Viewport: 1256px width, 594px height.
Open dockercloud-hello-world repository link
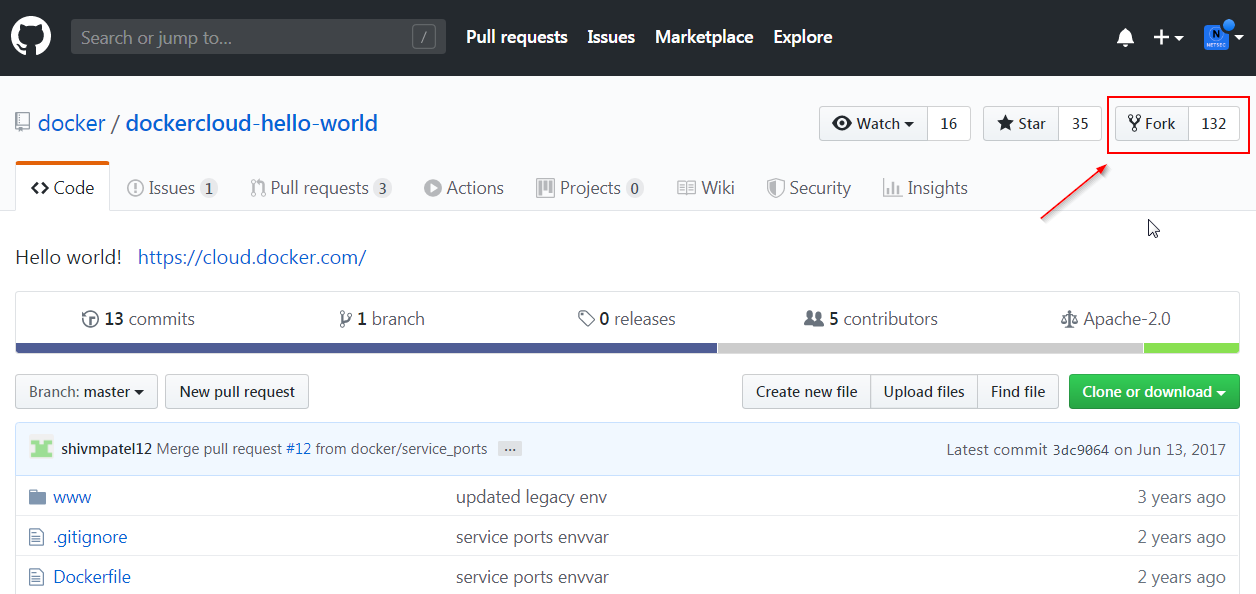pos(252,123)
